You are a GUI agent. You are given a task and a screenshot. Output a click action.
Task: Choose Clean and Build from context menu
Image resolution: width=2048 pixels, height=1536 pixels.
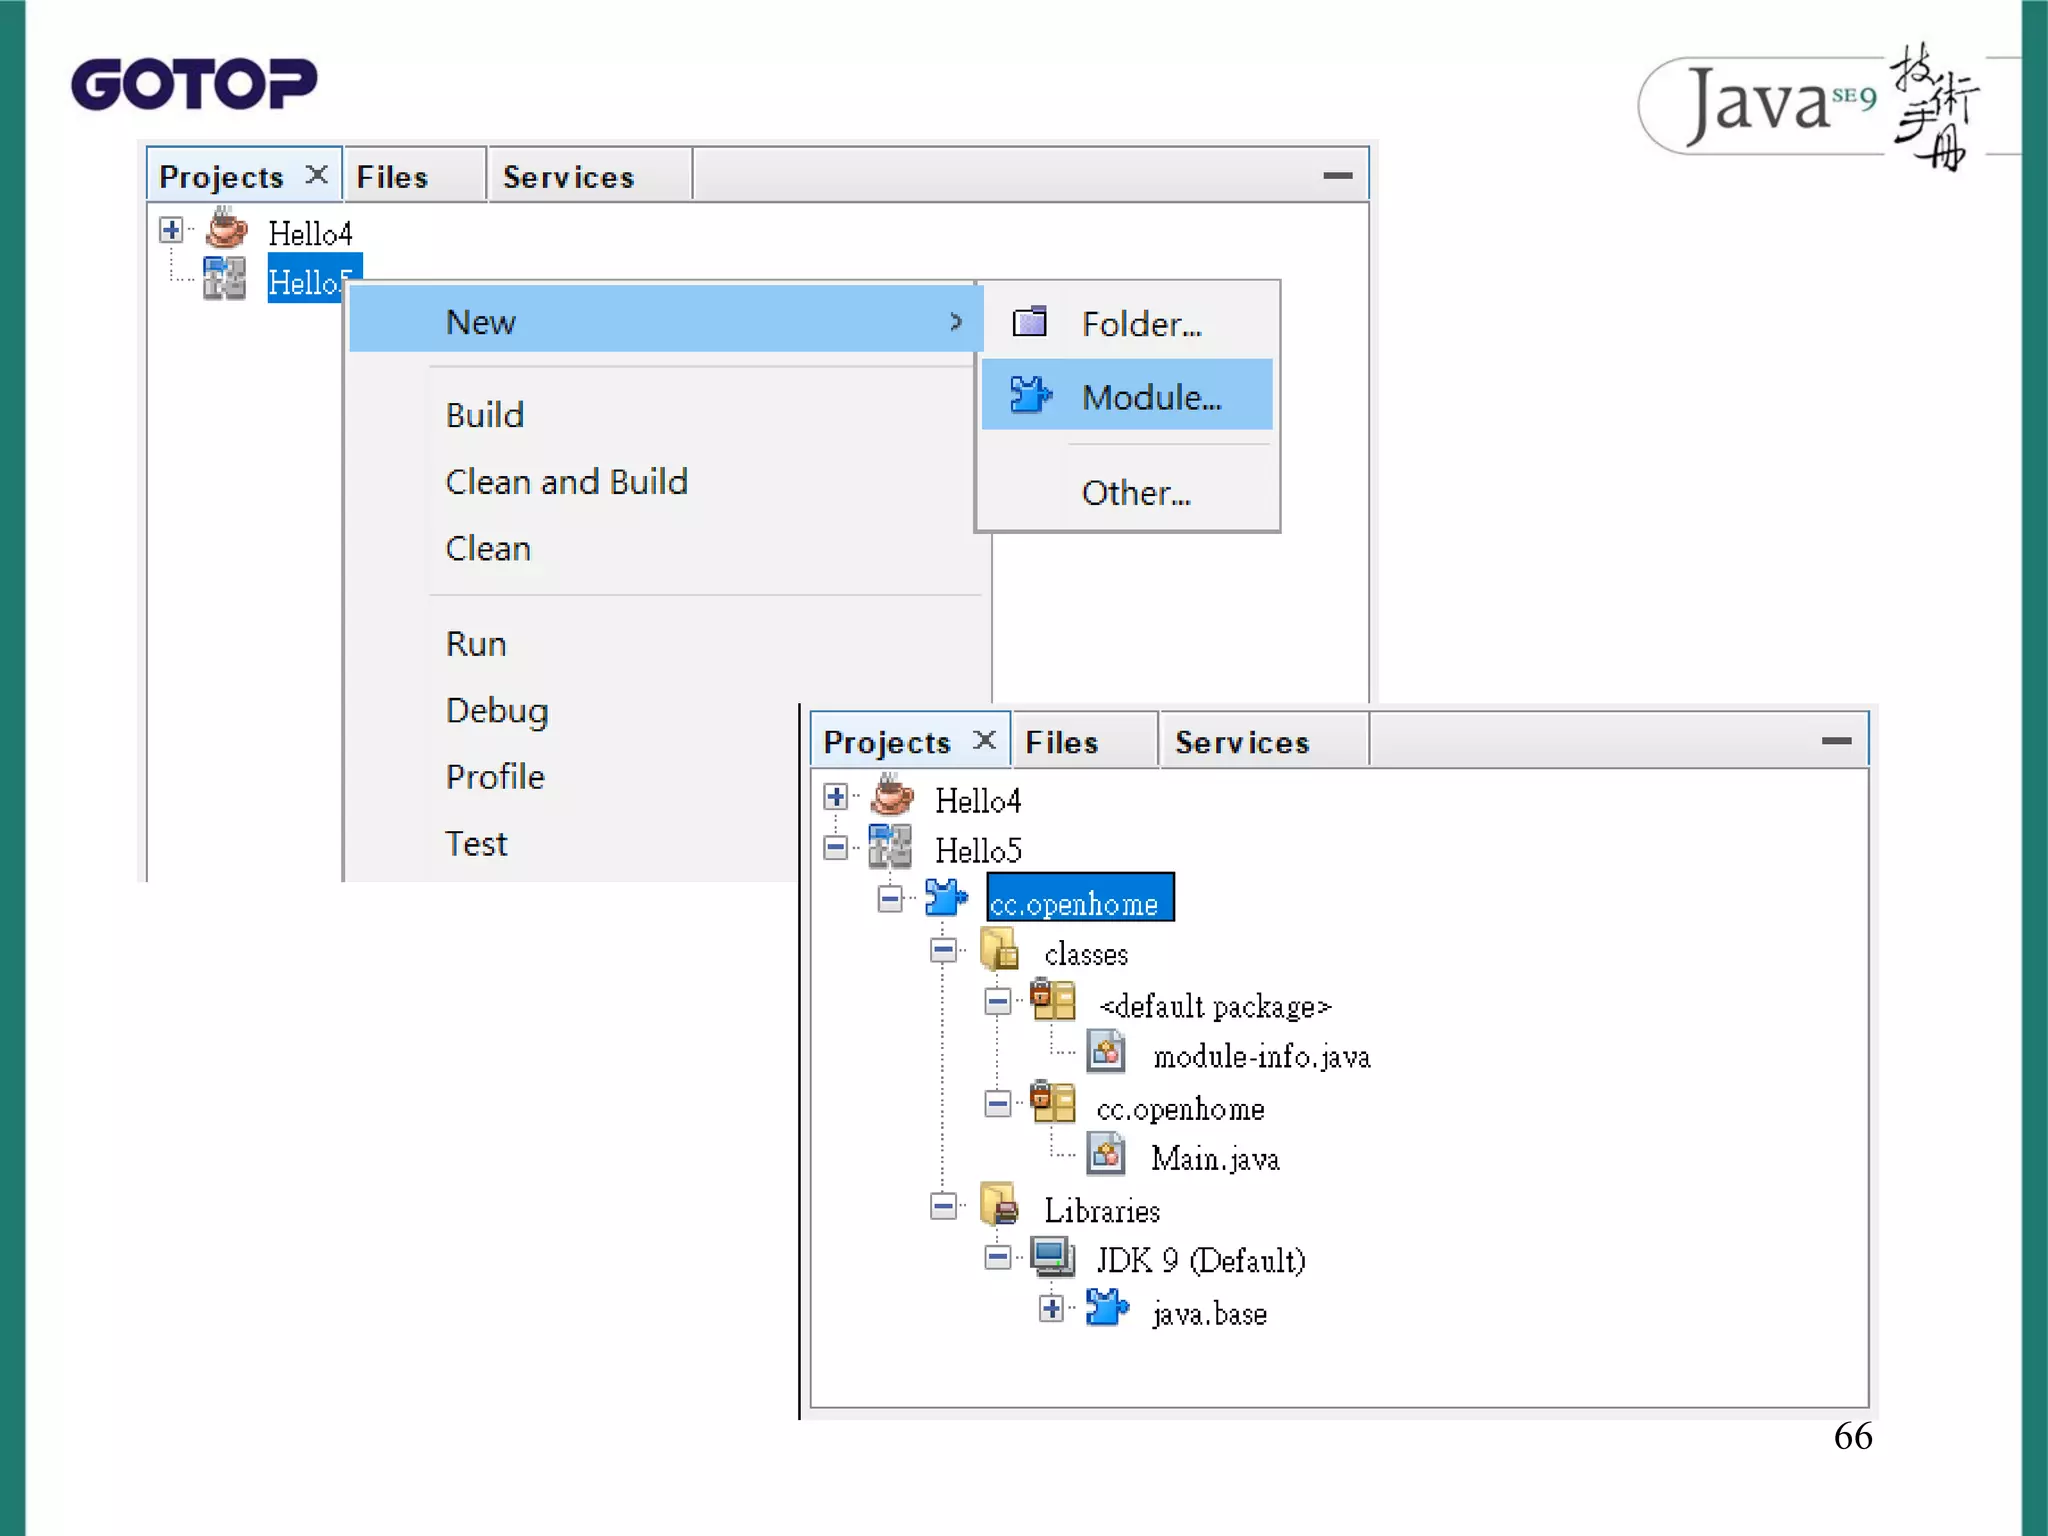(x=566, y=482)
